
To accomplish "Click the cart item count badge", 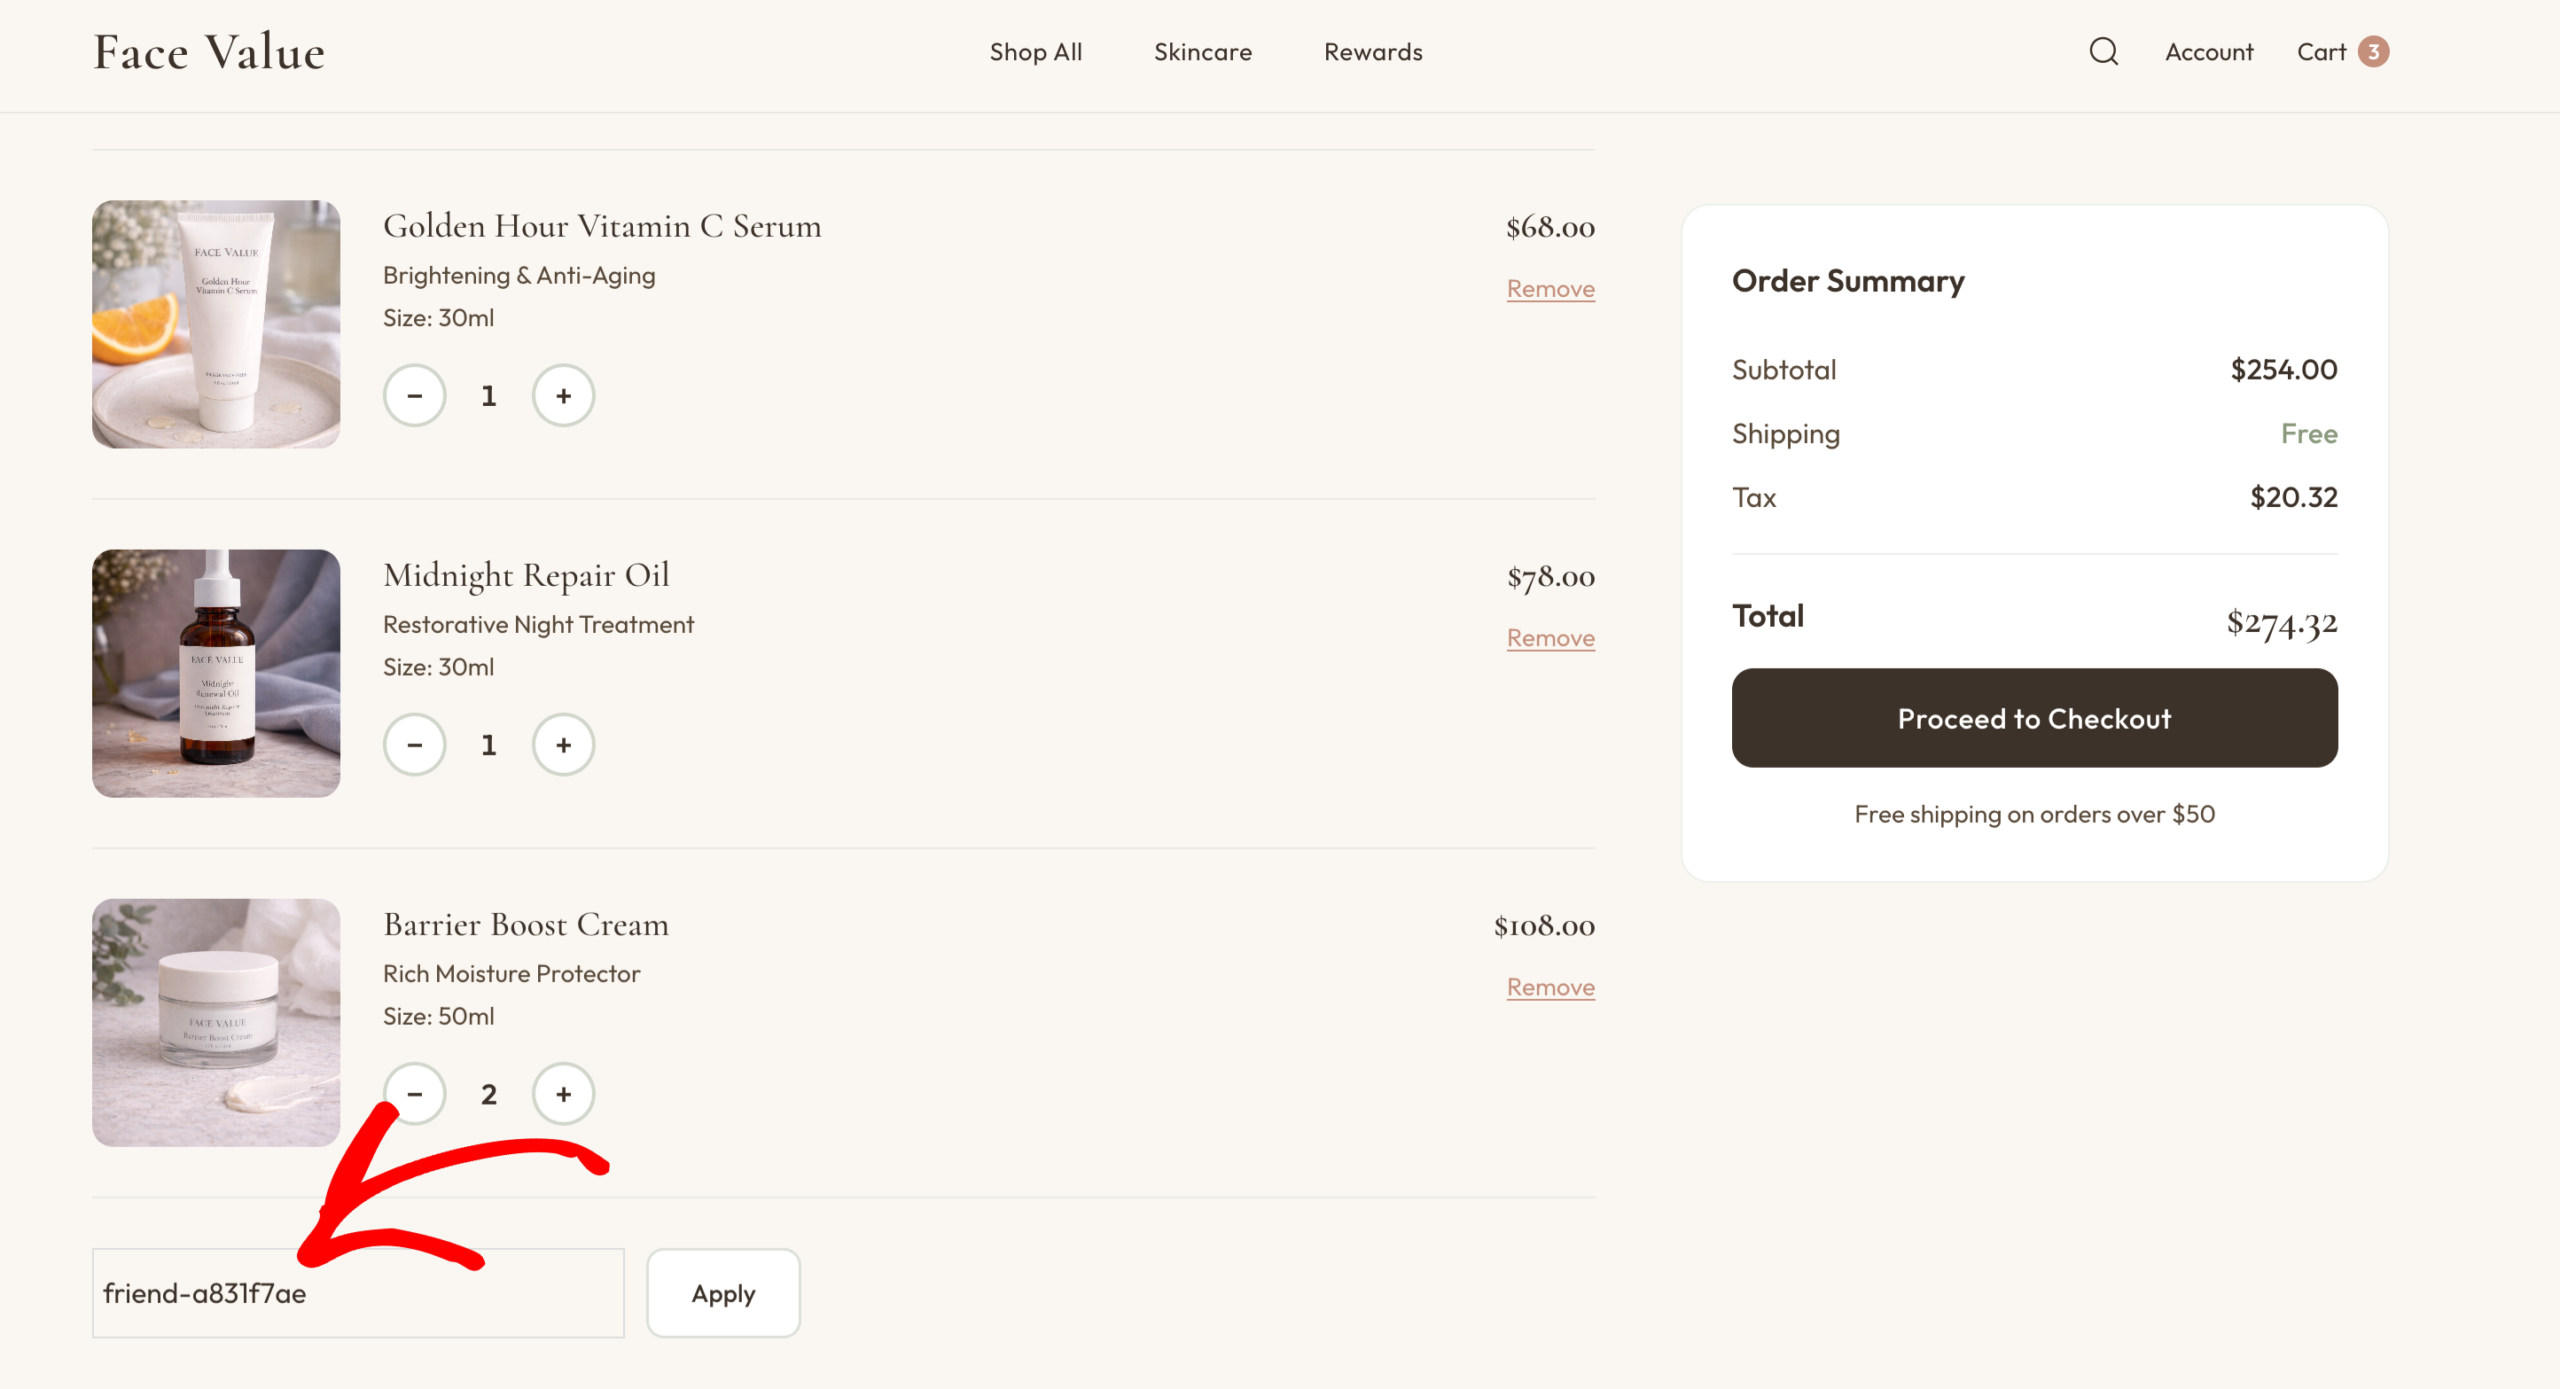I will [x=2373, y=51].
